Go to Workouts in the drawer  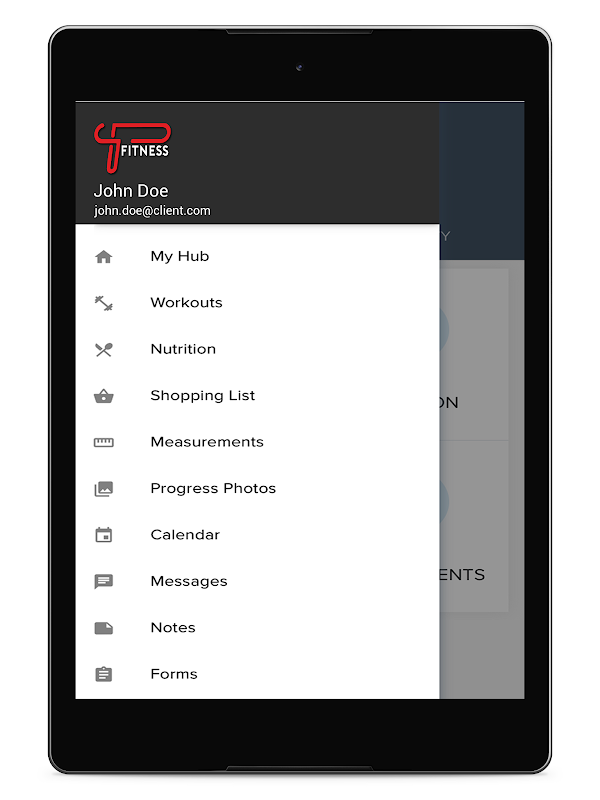point(257,303)
